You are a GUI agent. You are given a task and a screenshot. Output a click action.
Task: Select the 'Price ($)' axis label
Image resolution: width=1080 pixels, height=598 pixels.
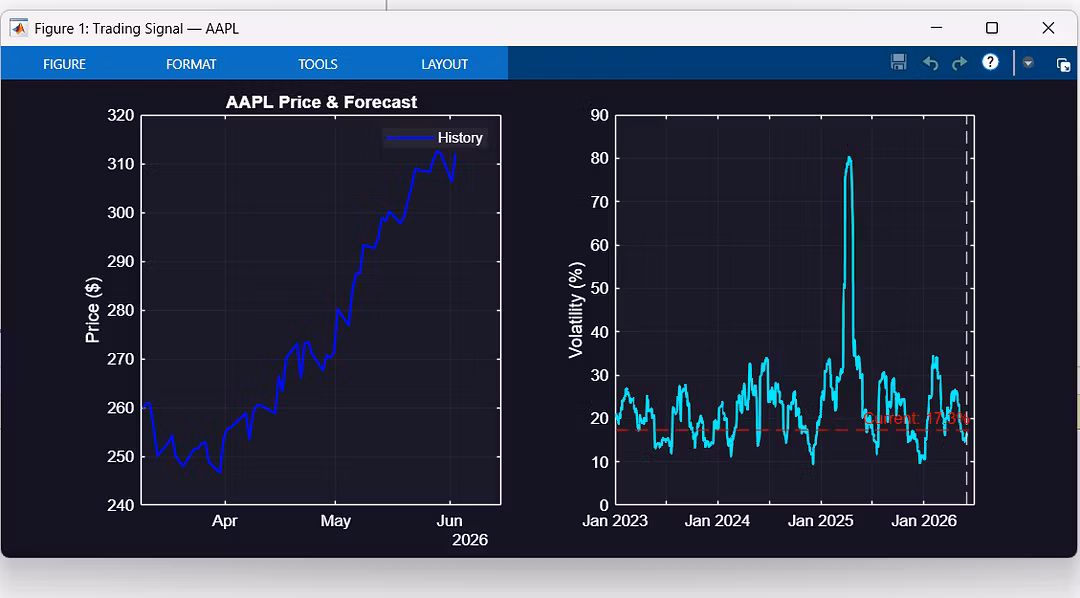(x=93, y=310)
